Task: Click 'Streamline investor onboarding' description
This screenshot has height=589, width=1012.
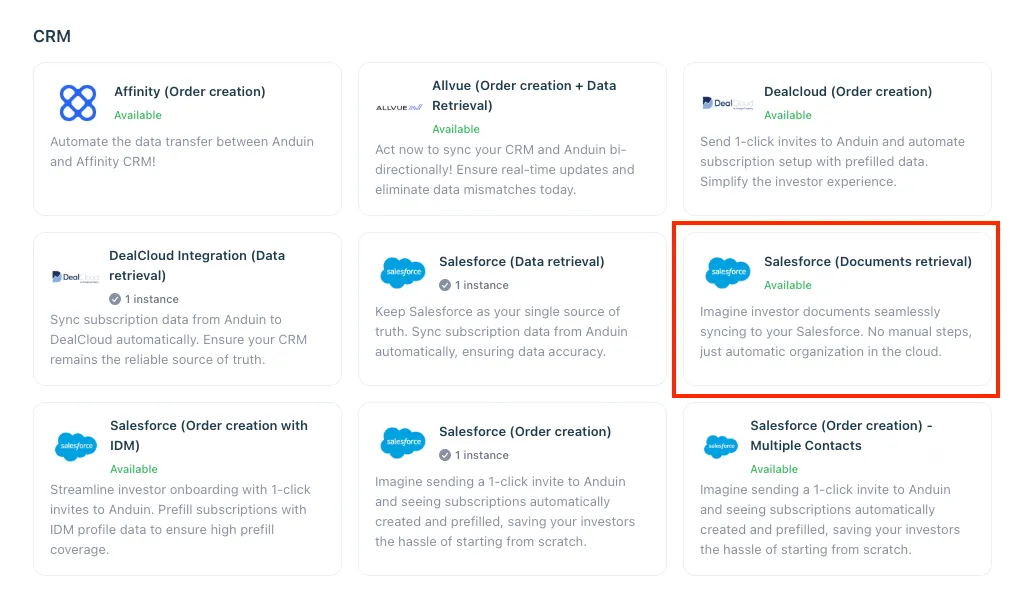Action: coord(180,519)
